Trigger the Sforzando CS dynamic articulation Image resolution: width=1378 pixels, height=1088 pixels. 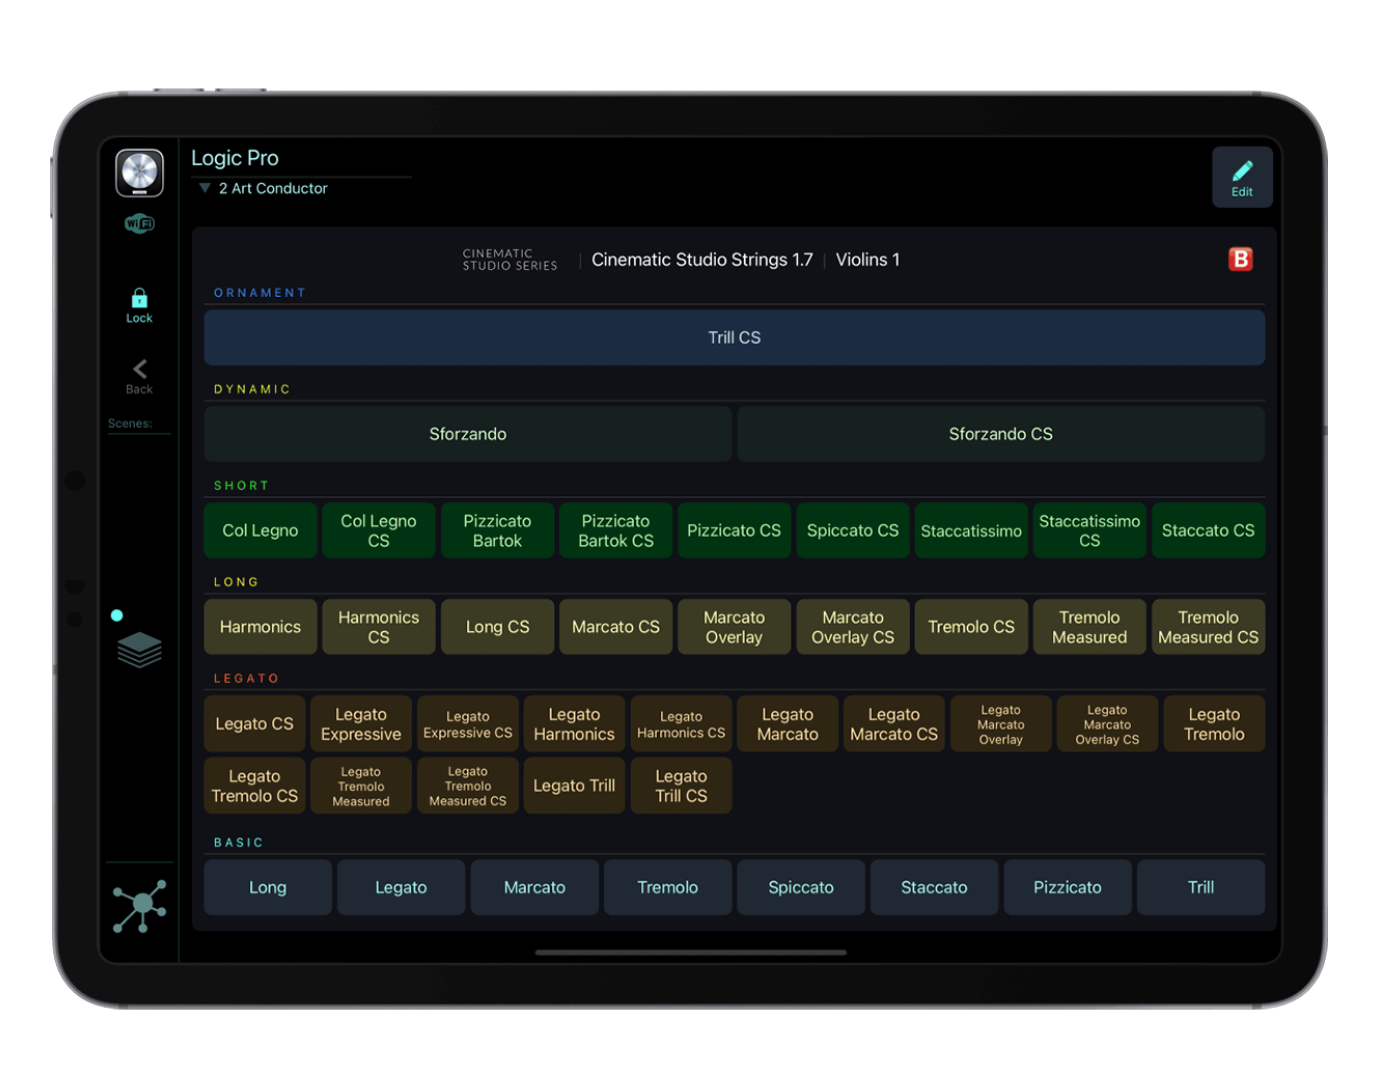point(1000,434)
